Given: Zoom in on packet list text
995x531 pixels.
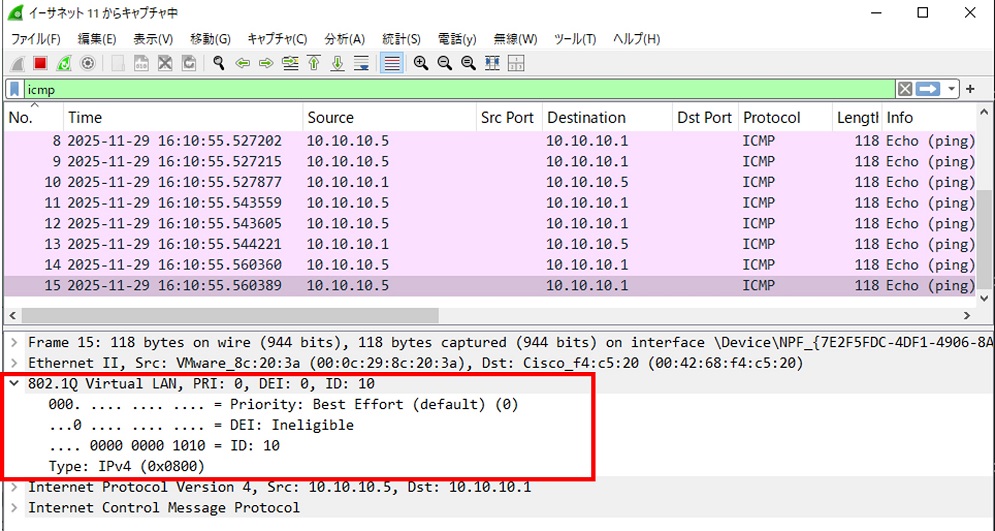Looking at the screenshot, I should pos(421,63).
